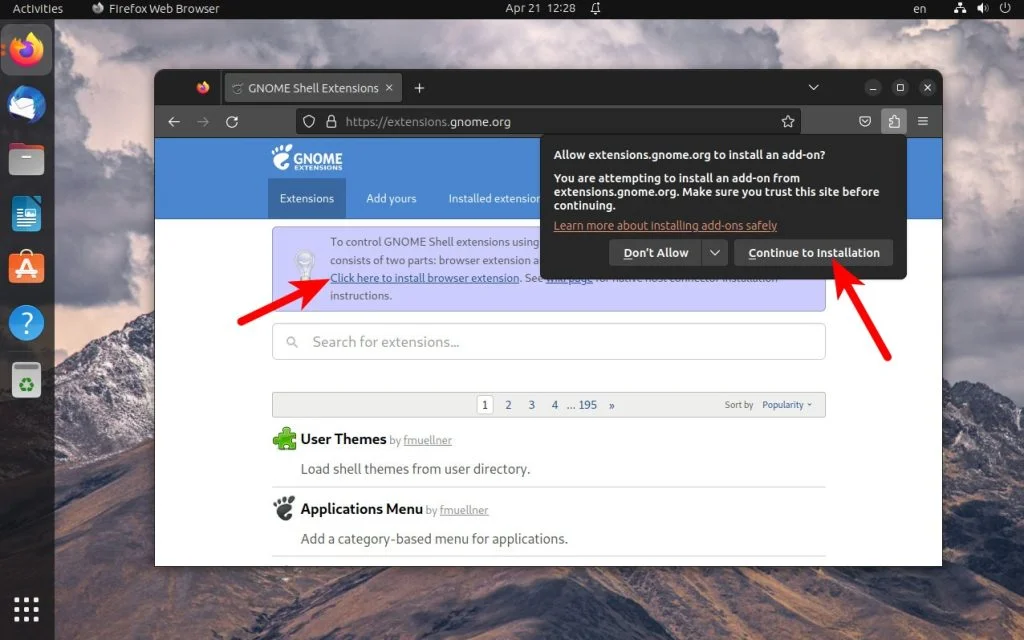Viewport: 1024px width, 640px height.
Task: Open the Popularity sort dropdown
Action: (x=787, y=404)
